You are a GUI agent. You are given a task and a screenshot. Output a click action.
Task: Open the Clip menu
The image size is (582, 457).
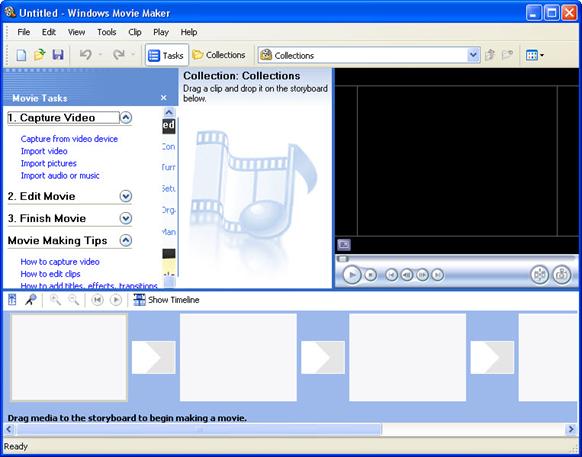(x=135, y=32)
